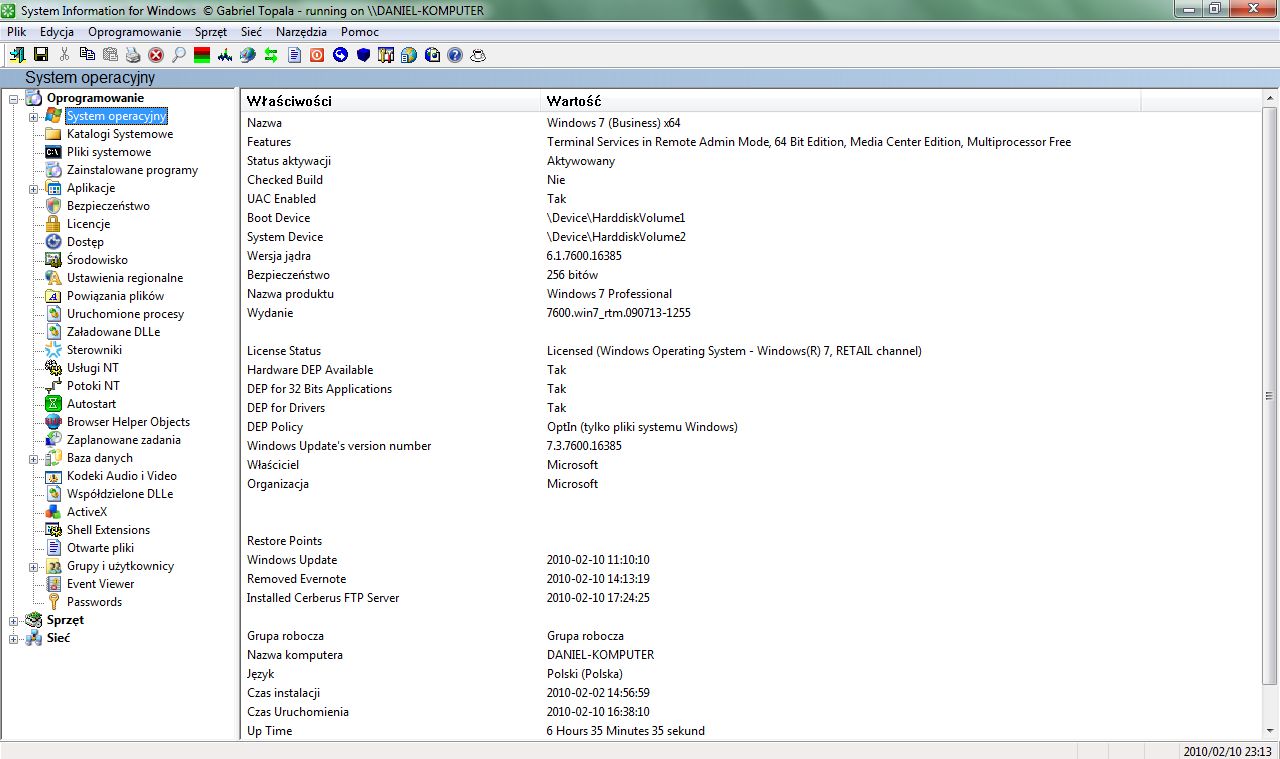
Task: Open Usługi NT in the sidebar
Action: [x=93, y=368]
